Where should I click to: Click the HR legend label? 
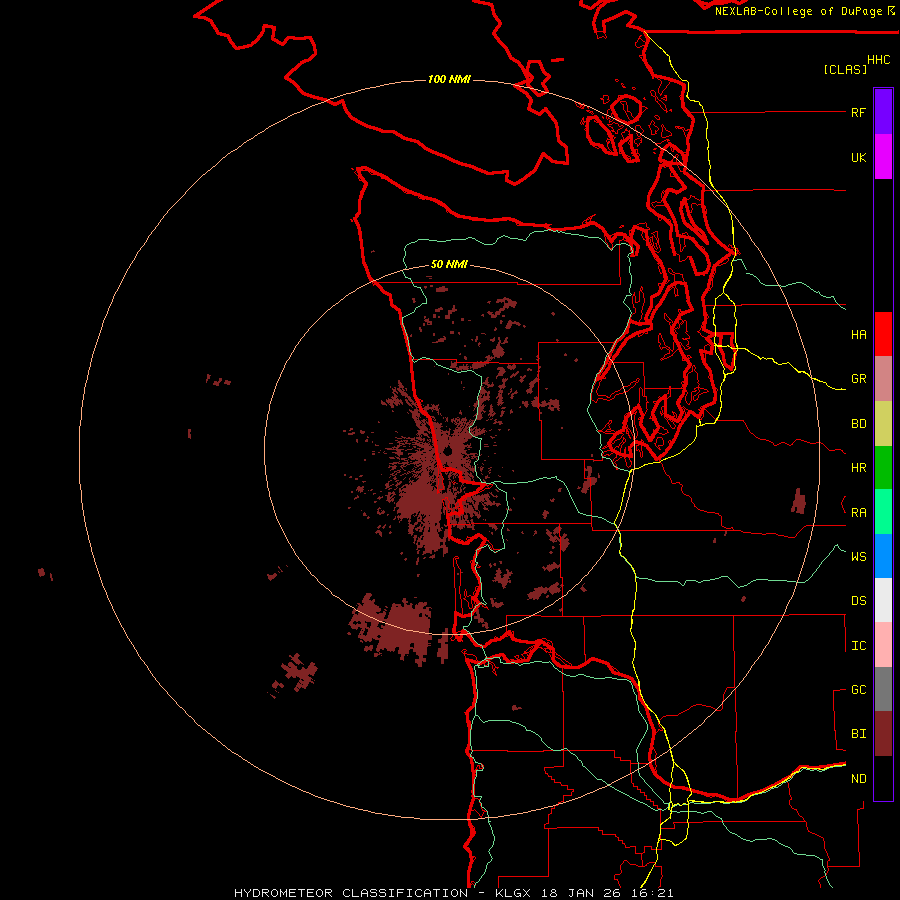[858, 468]
